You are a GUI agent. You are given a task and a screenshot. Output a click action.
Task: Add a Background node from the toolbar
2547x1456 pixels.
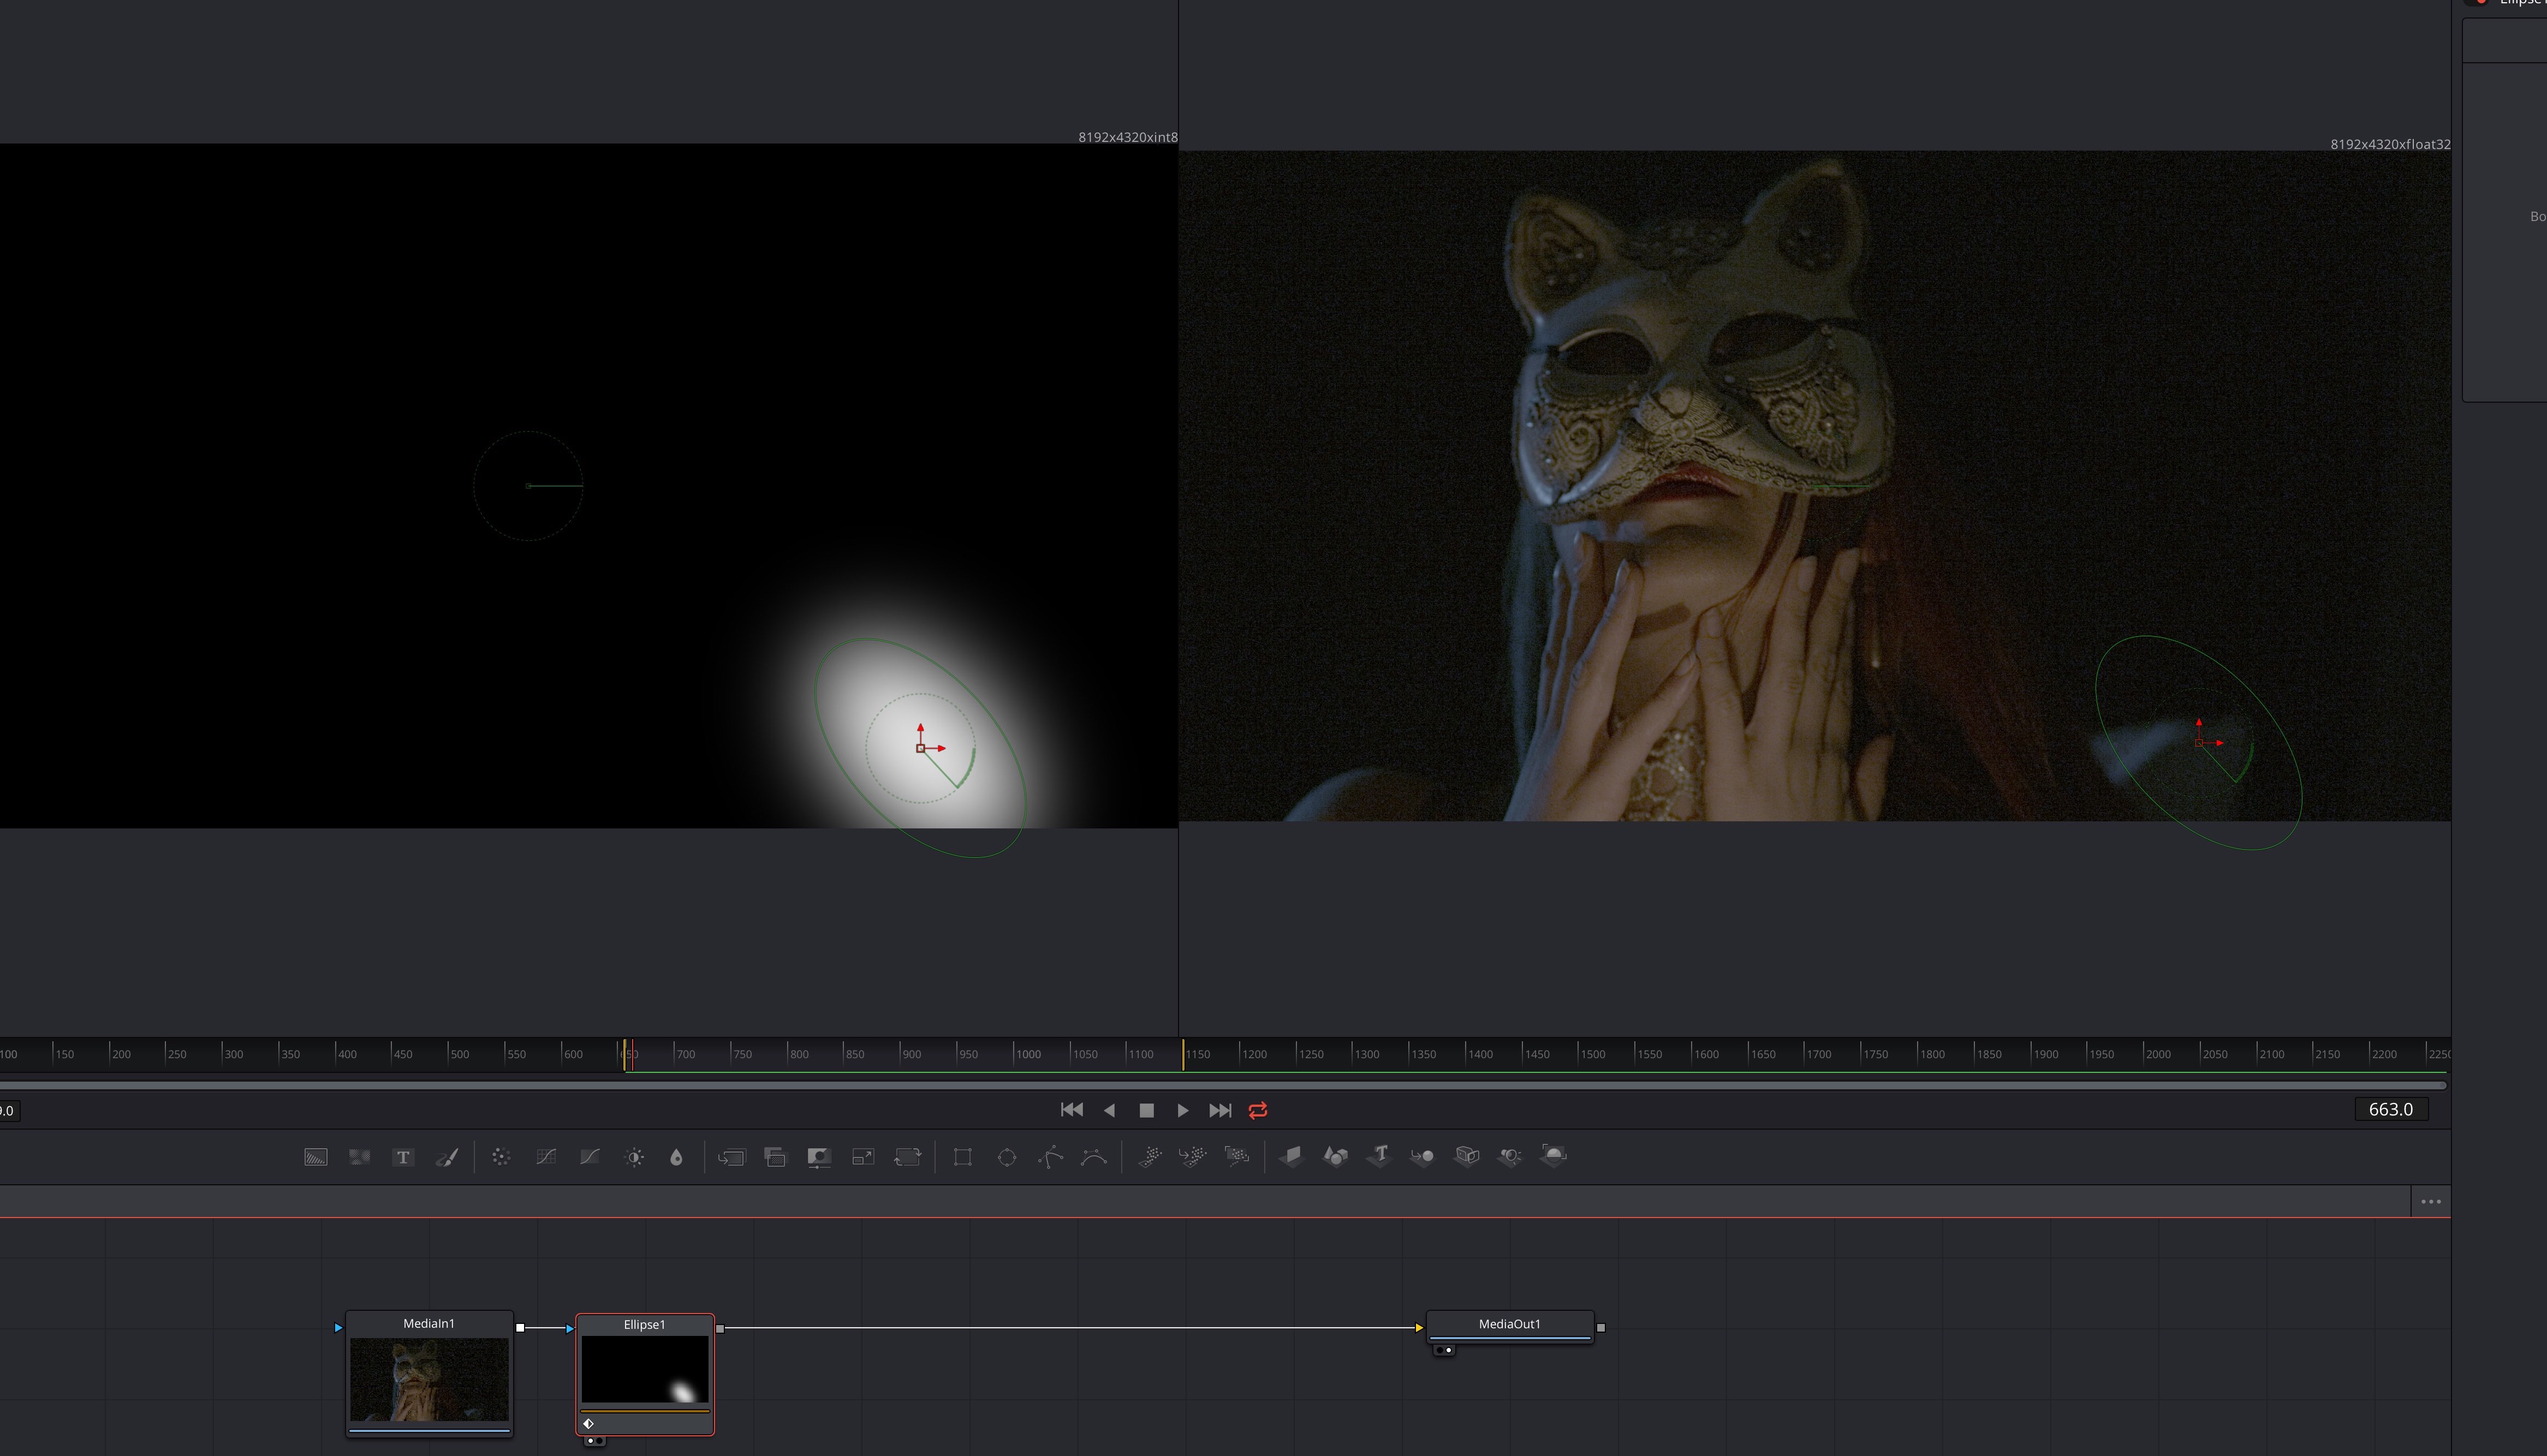pos(315,1157)
